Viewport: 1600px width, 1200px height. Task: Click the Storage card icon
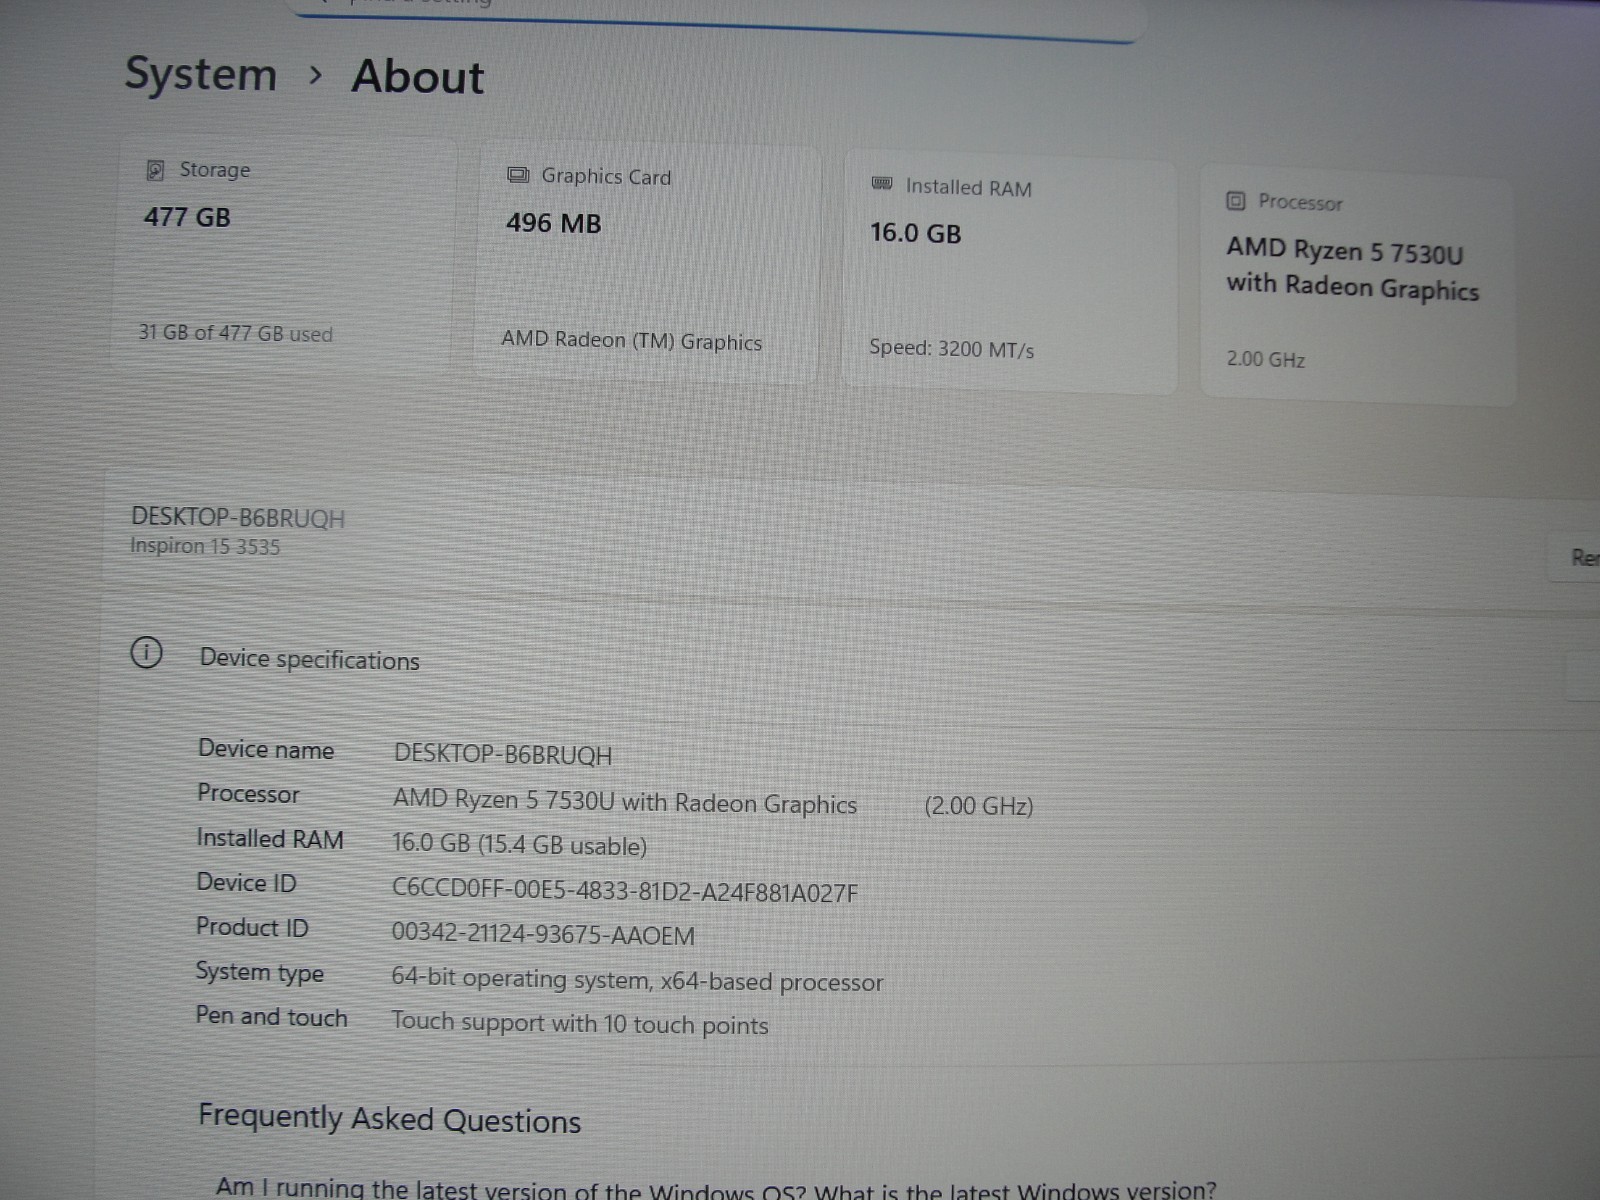point(155,170)
